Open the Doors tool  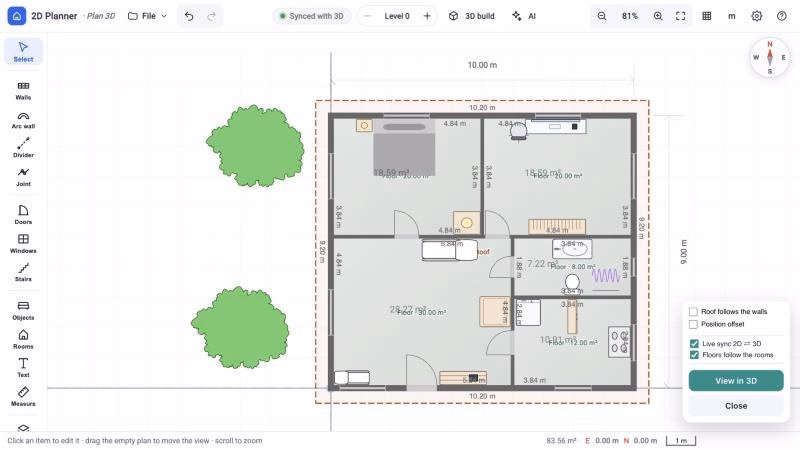pos(23,215)
